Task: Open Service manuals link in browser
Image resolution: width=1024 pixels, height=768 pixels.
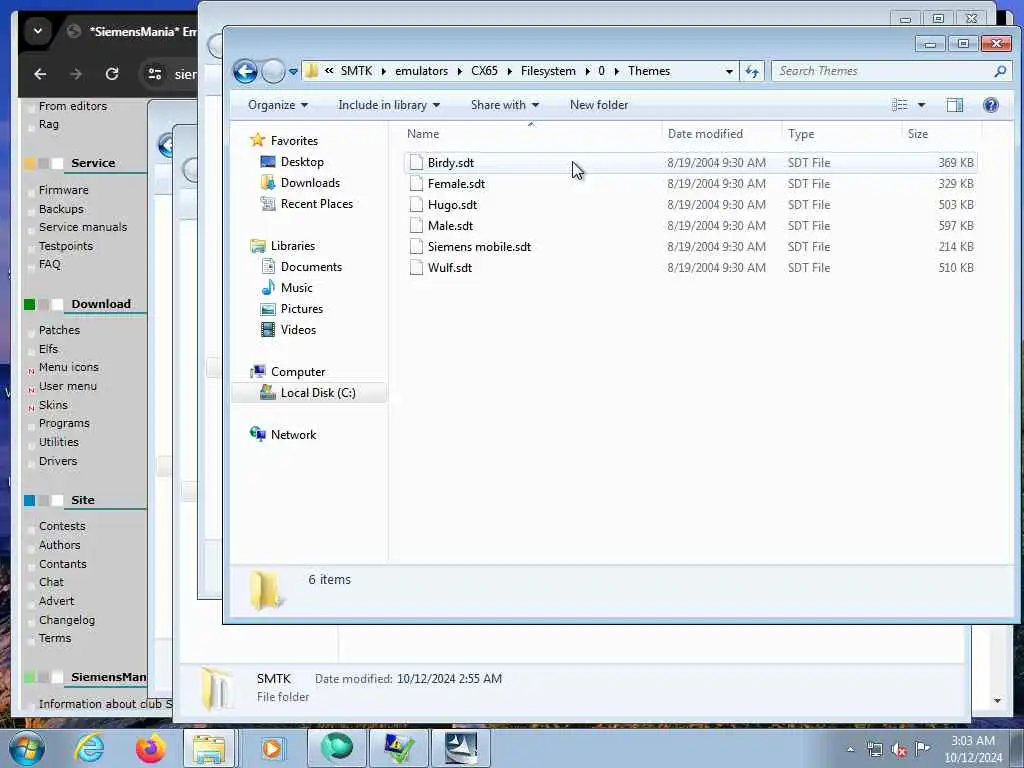Action: coord(83,227)
